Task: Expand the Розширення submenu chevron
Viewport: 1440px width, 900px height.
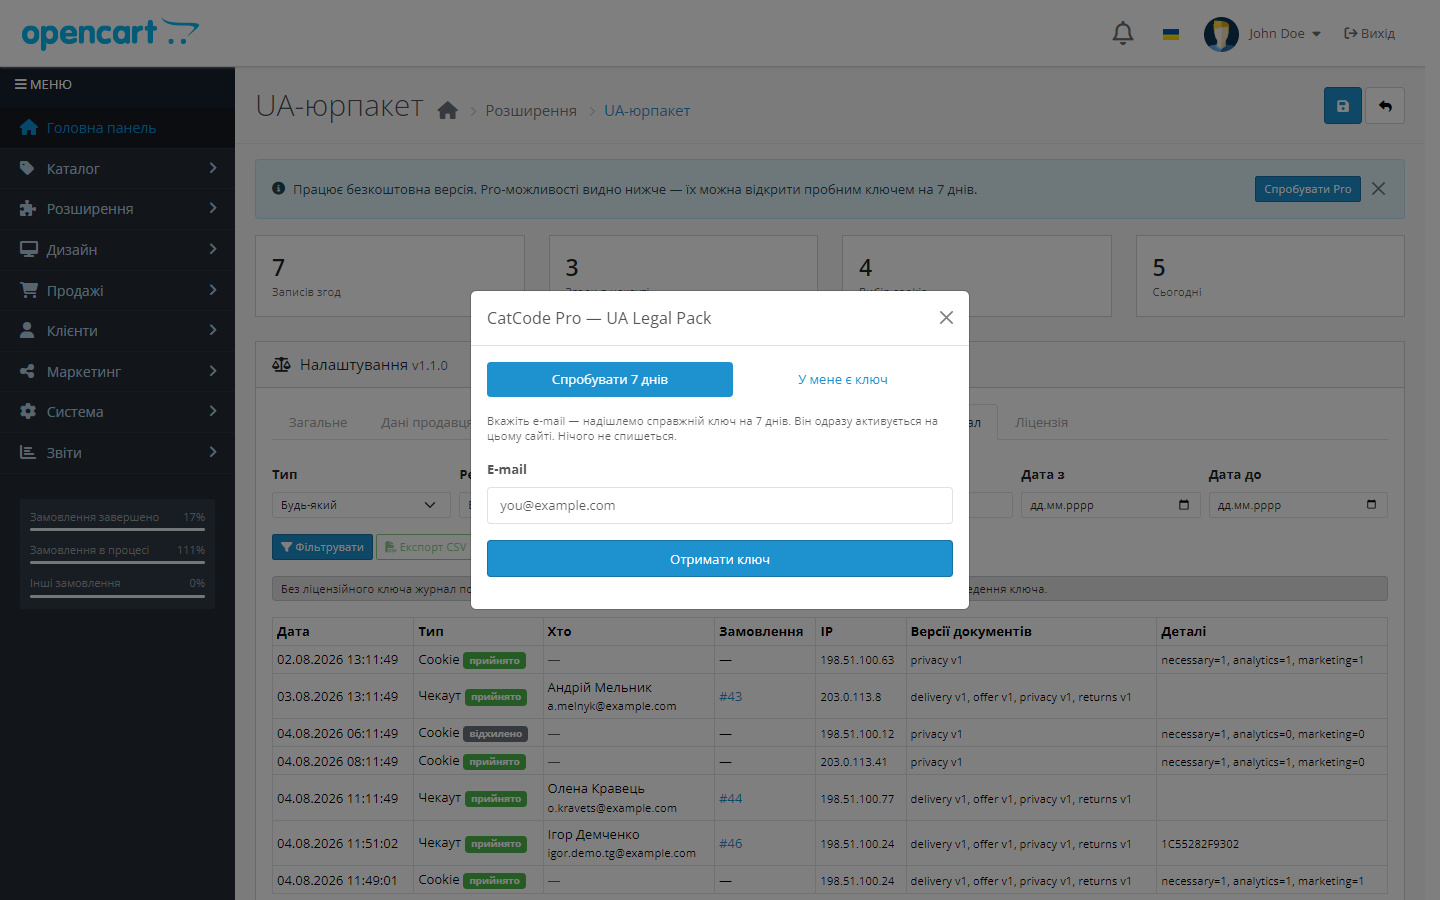Action: 213,208
